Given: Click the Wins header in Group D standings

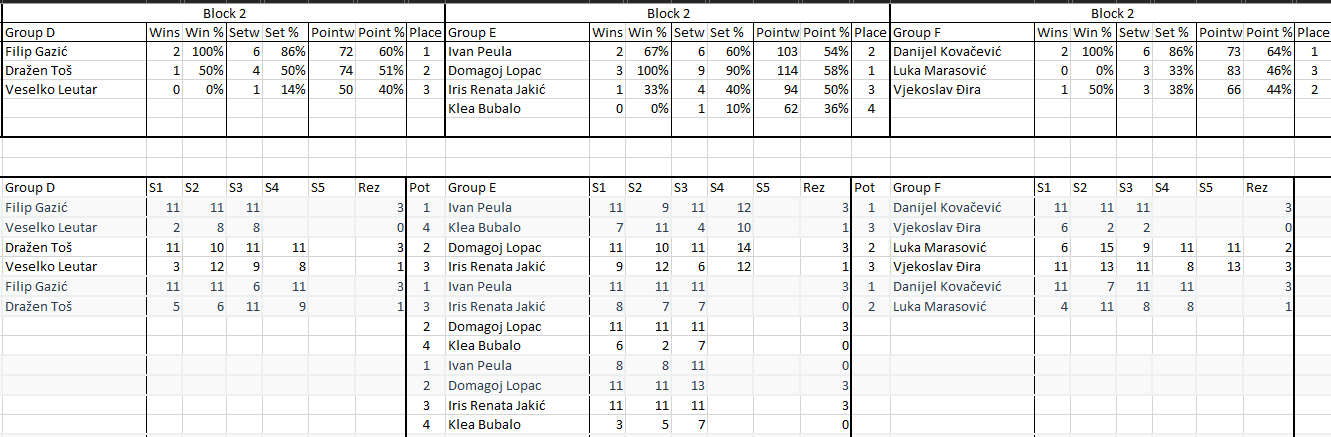Looking at the screenshot, I should tap(164, 32).
